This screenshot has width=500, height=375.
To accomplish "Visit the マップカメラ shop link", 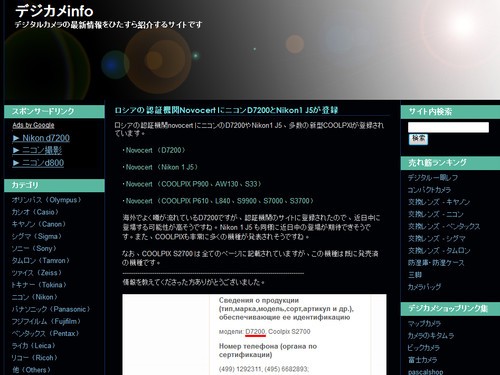I will pyautogui.click(x=424, y=323).
